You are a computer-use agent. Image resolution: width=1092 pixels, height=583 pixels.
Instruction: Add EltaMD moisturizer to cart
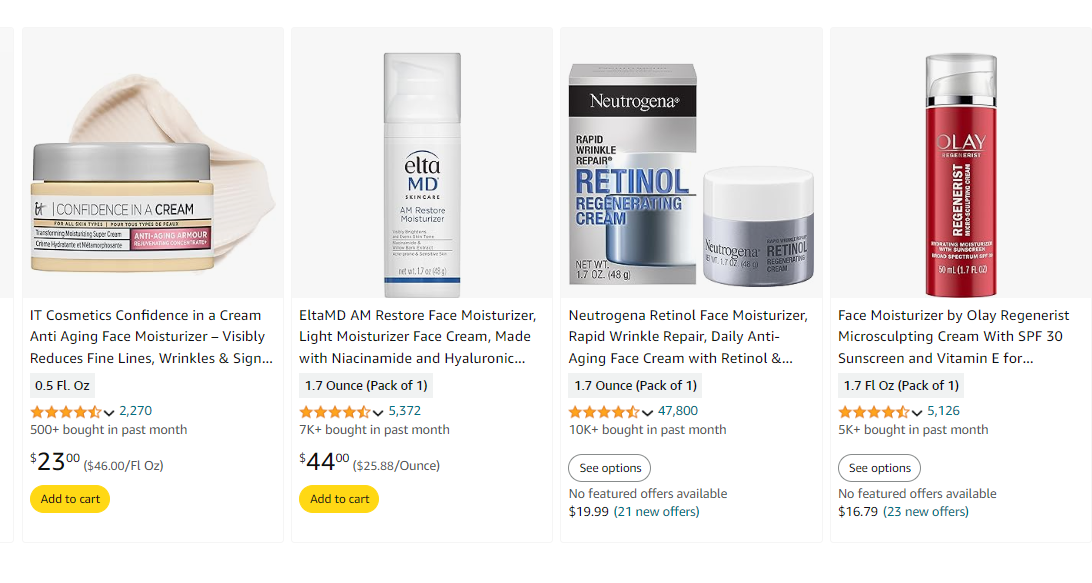point(339,499)
